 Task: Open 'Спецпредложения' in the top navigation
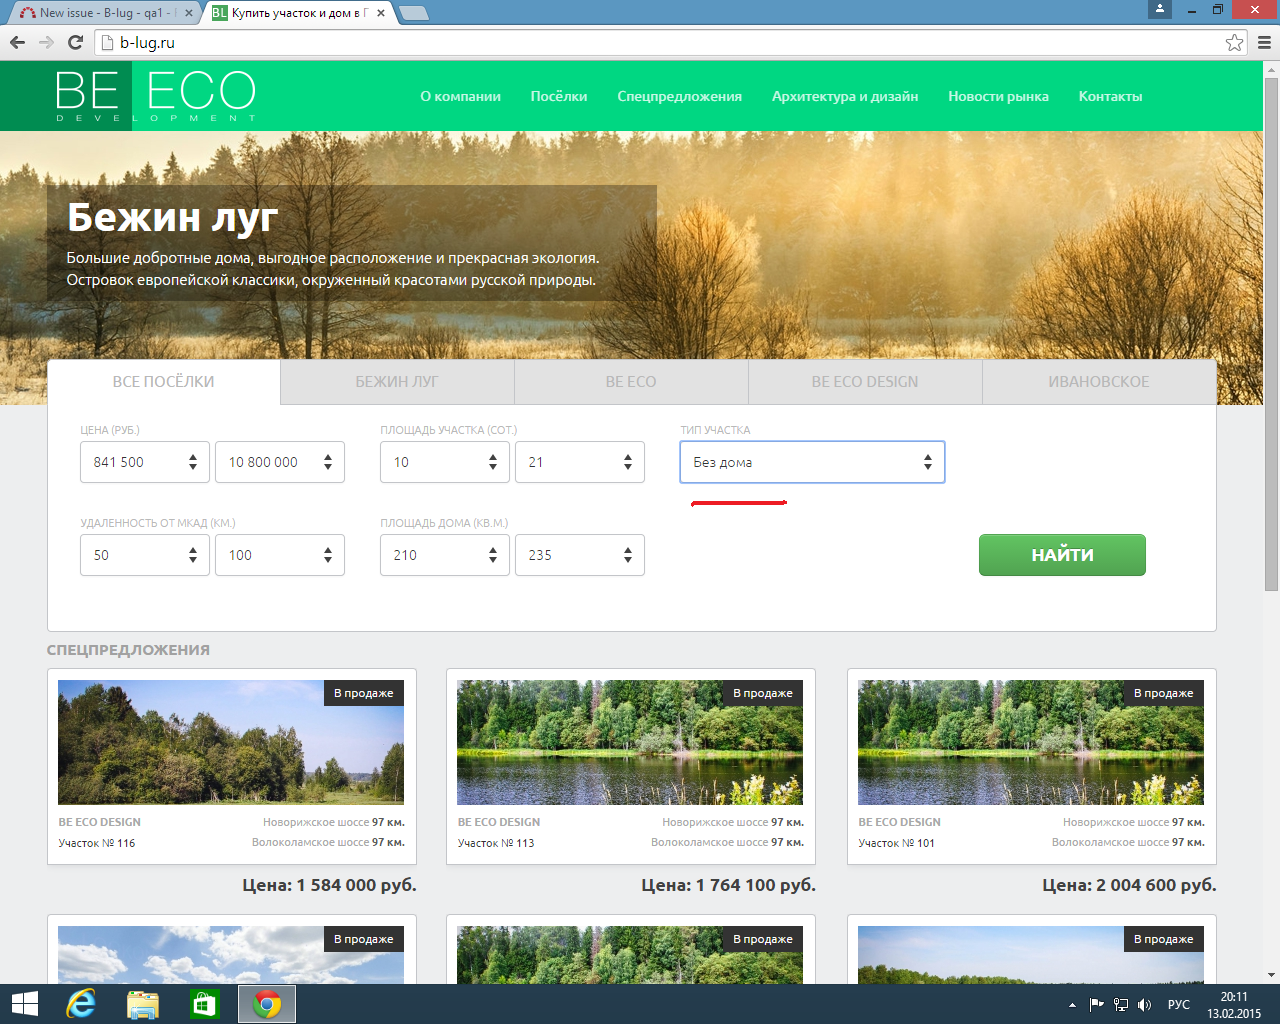click(679, 96)
